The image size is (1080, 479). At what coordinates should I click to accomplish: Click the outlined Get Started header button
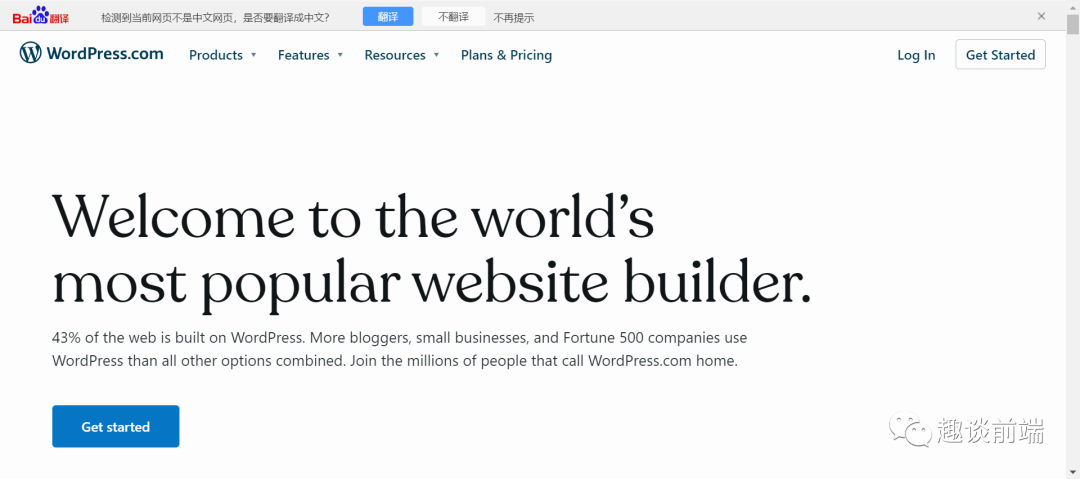tap(1000, 54)
